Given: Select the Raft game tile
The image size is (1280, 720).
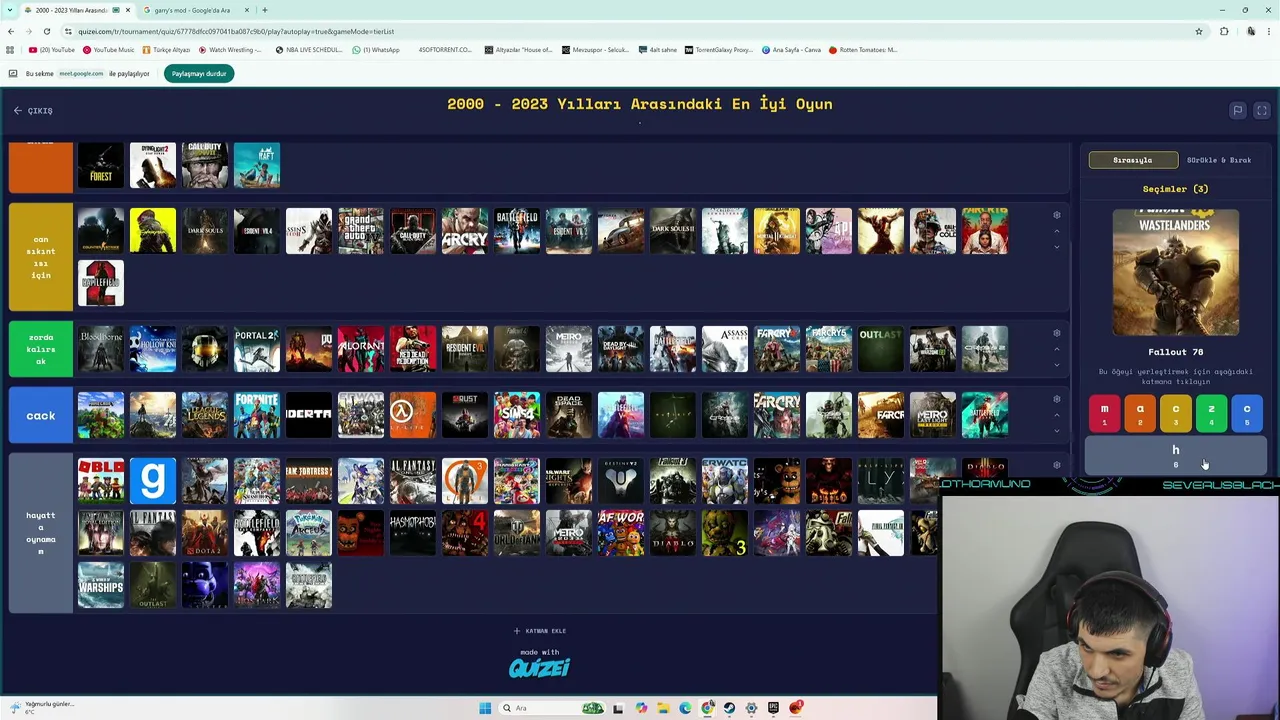Looking at the screenshot, I should (257, 165).
